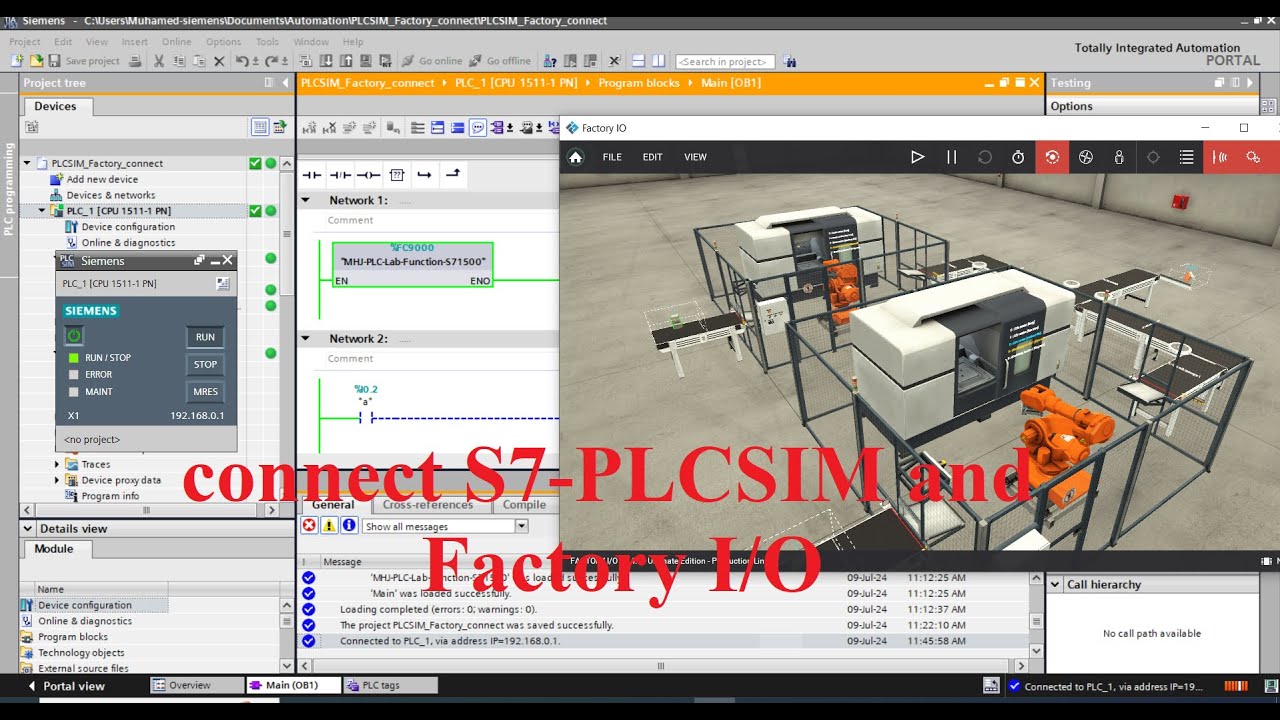This screenshot has width=1280, height=720.
Task: Click the STOP button in PLCSIM
Action: tap(205, 364)
